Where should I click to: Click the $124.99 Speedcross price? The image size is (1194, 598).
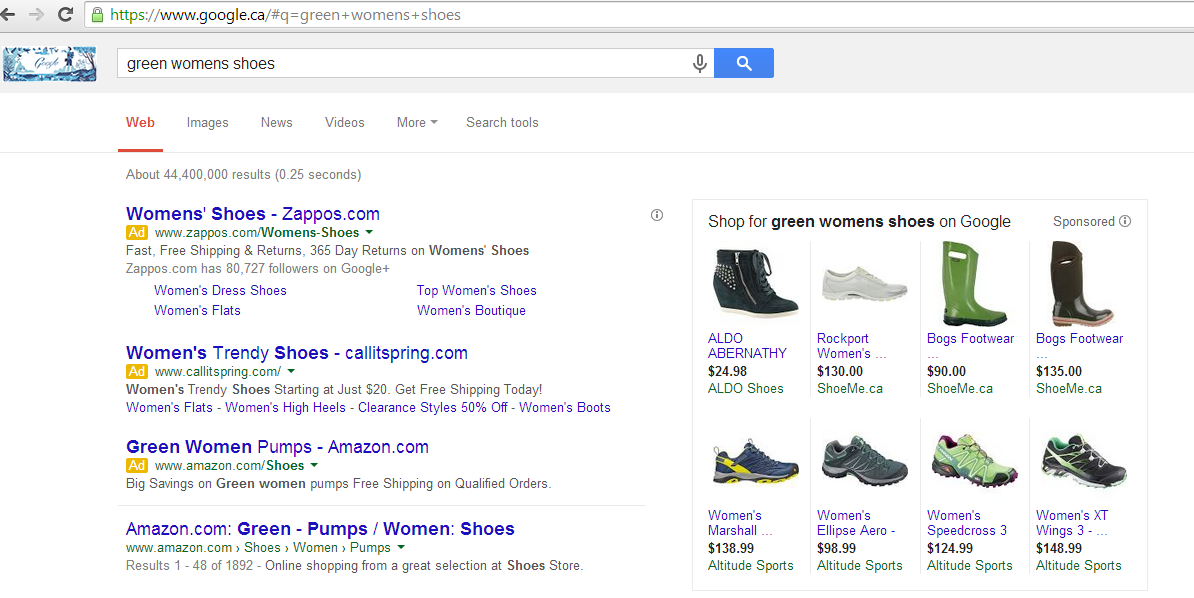click(950, 548)
